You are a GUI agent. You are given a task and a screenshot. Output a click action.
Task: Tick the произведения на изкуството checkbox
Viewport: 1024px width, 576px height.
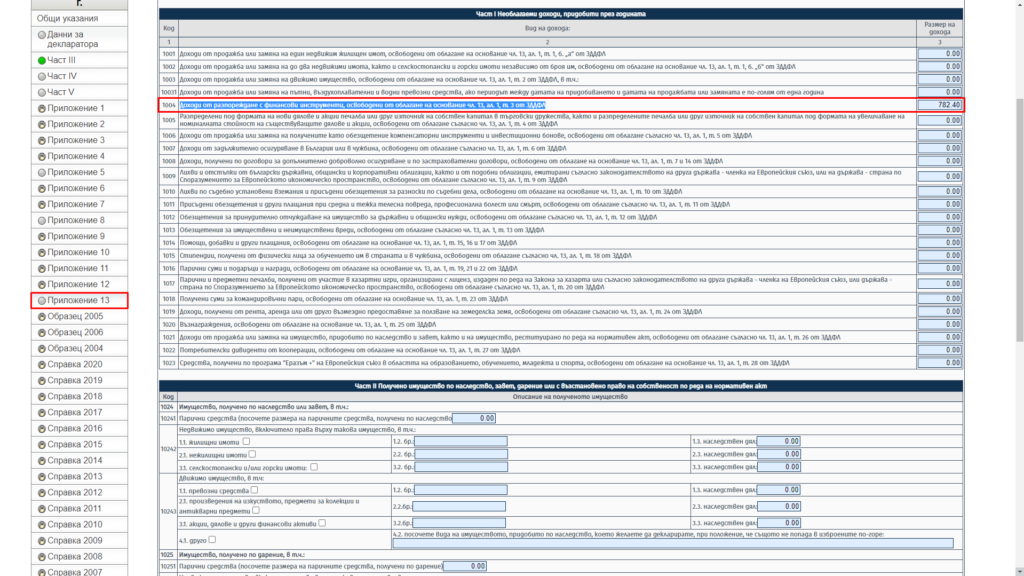click(x=256, y=511)
